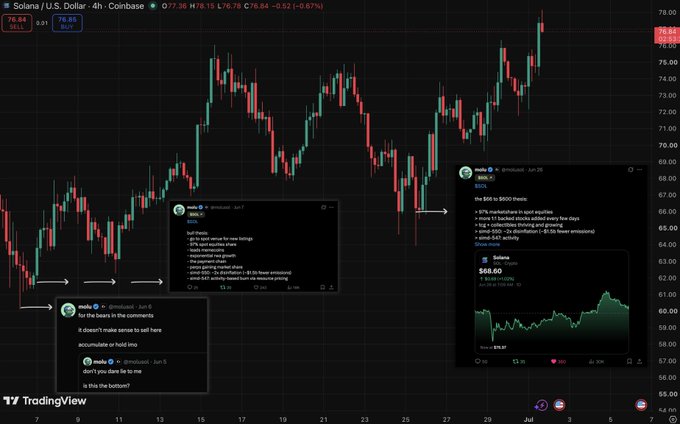Click the molu avatar on the Jun 26 tweet

(x=466, y=173)
